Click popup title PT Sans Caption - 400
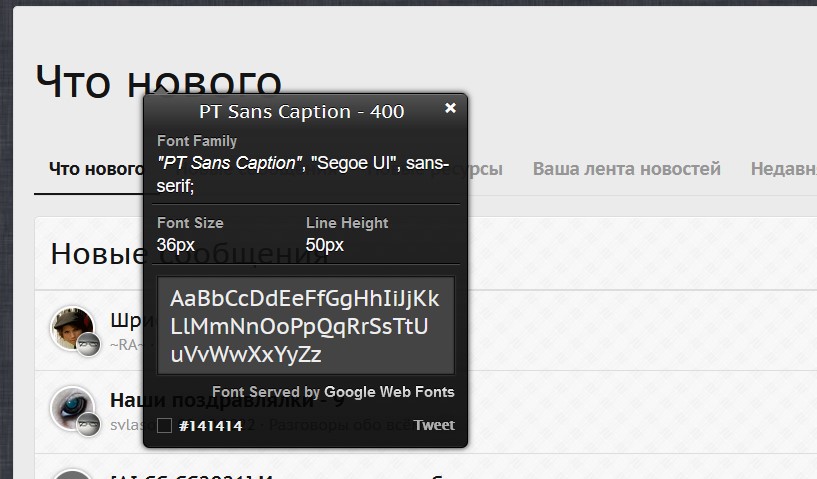The height and width of the screenshot is (479, 817). coord(302,112)
